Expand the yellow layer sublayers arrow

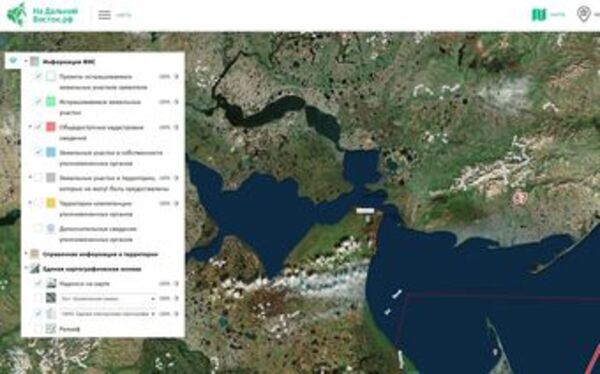[x=30, y=203]
